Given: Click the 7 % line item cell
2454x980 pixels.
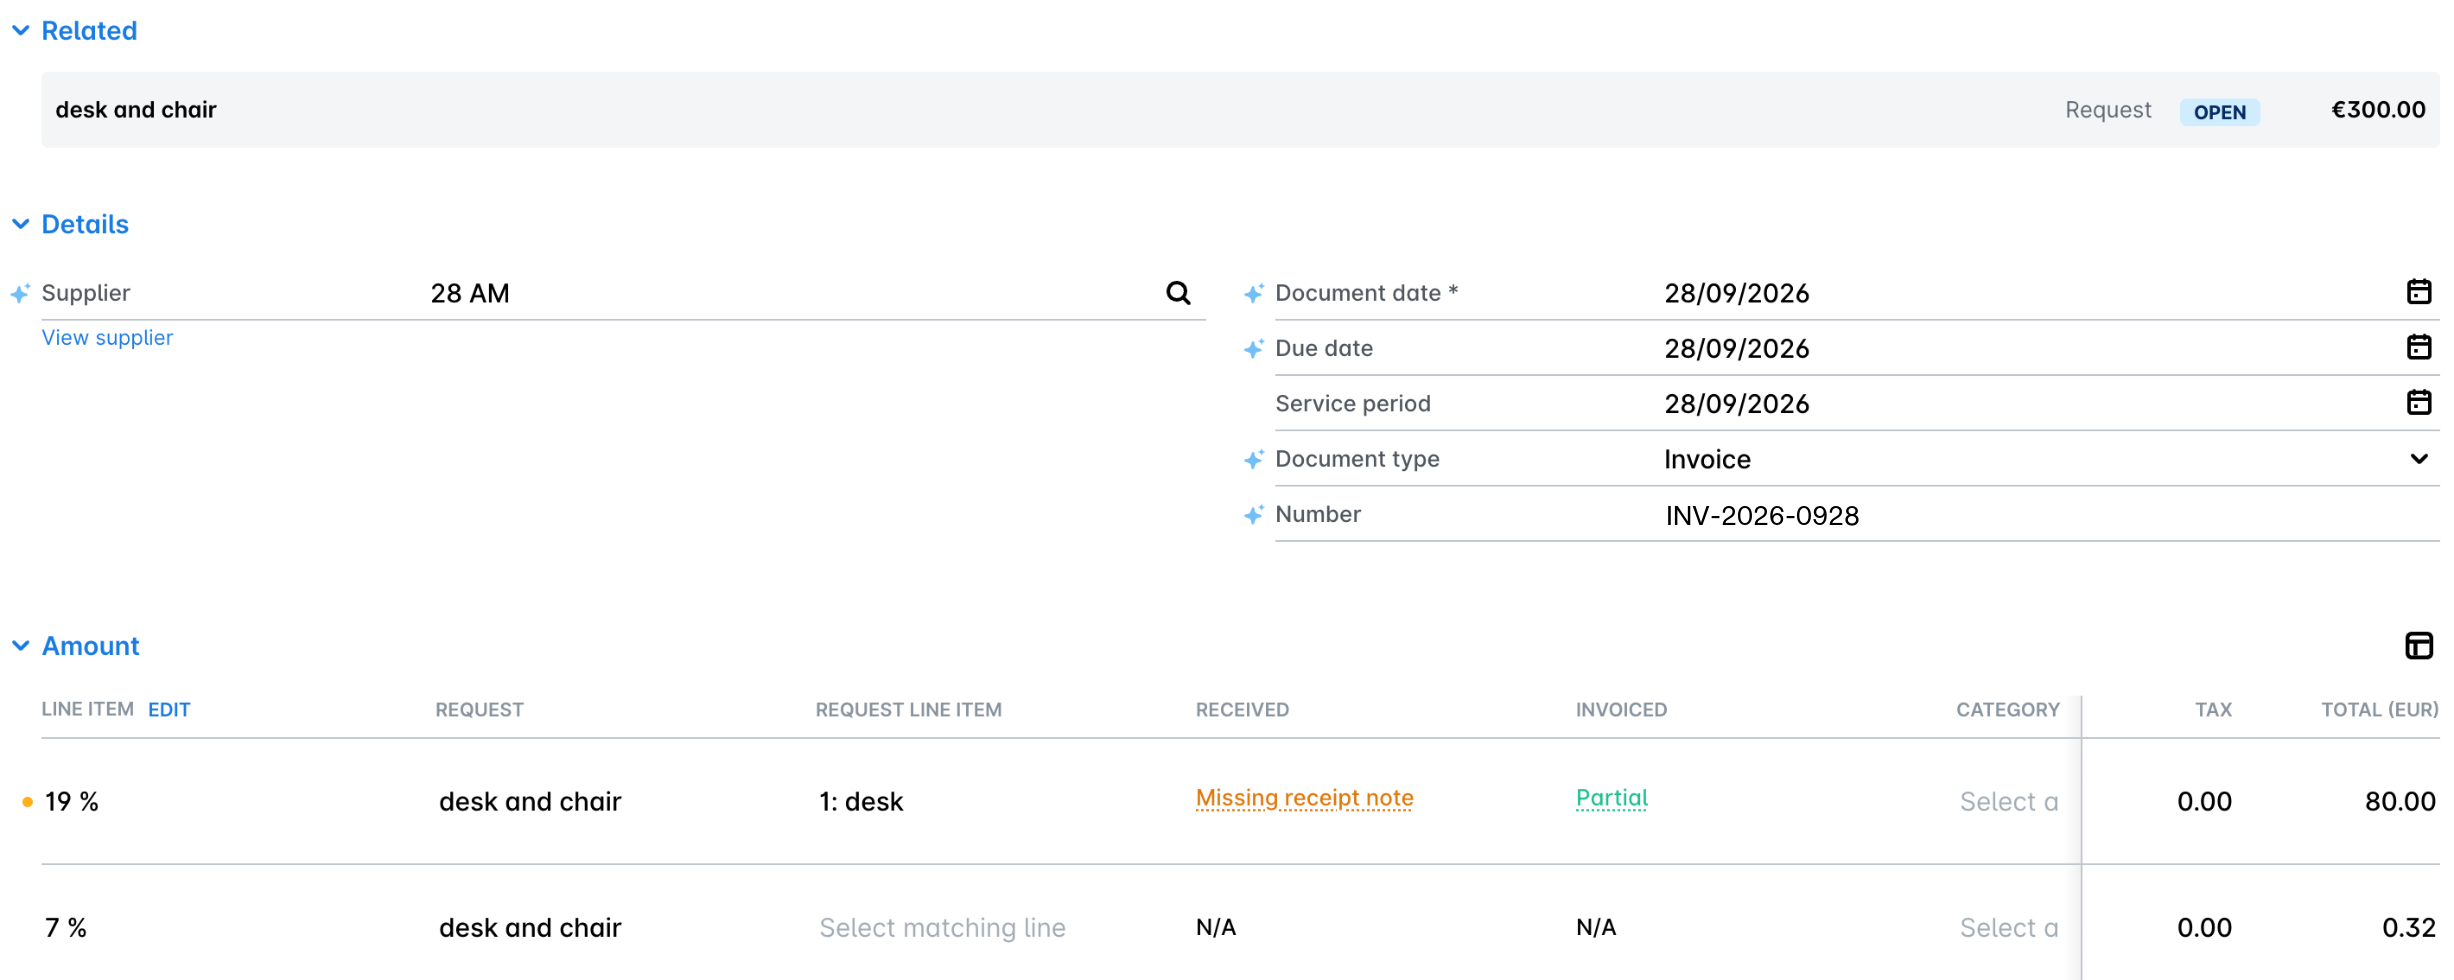Looking at the screenshot, I should (x=66, y=927).
